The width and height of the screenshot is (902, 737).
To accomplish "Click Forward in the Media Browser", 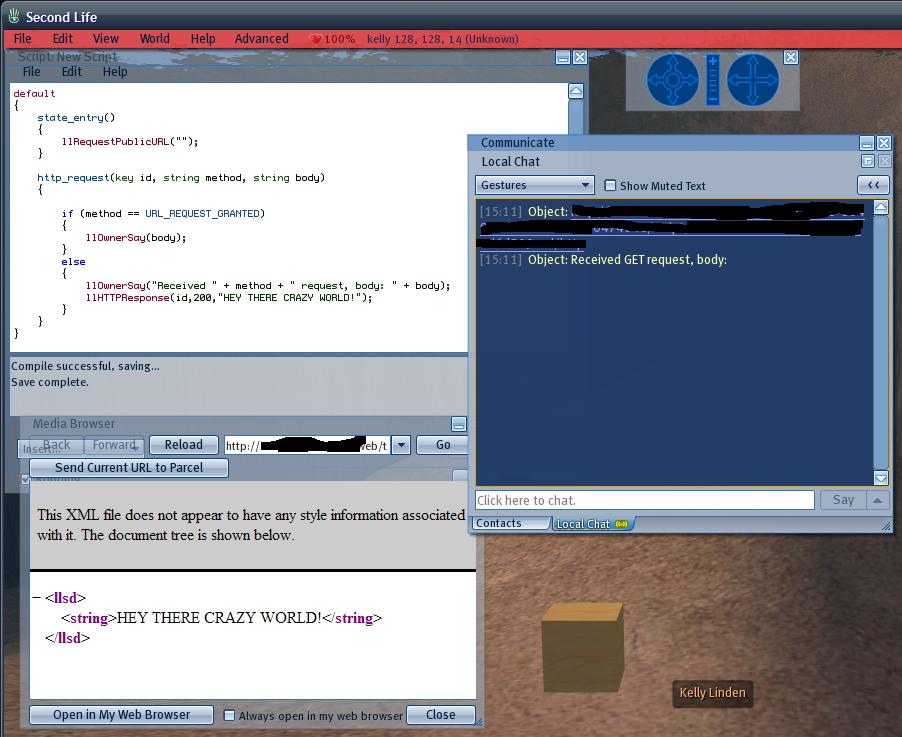I will 114,445.
